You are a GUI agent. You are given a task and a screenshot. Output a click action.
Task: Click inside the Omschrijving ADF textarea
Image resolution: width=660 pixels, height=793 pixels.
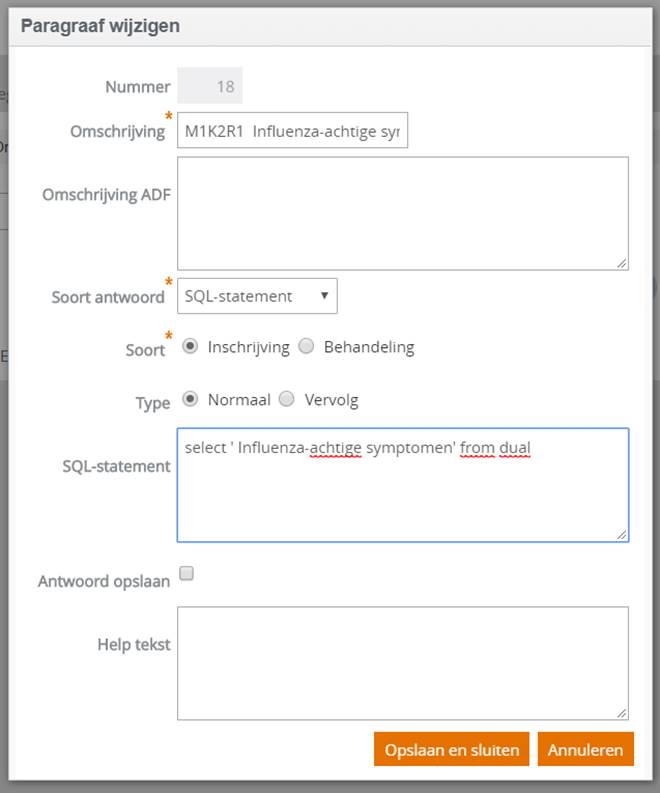(403, 213)
